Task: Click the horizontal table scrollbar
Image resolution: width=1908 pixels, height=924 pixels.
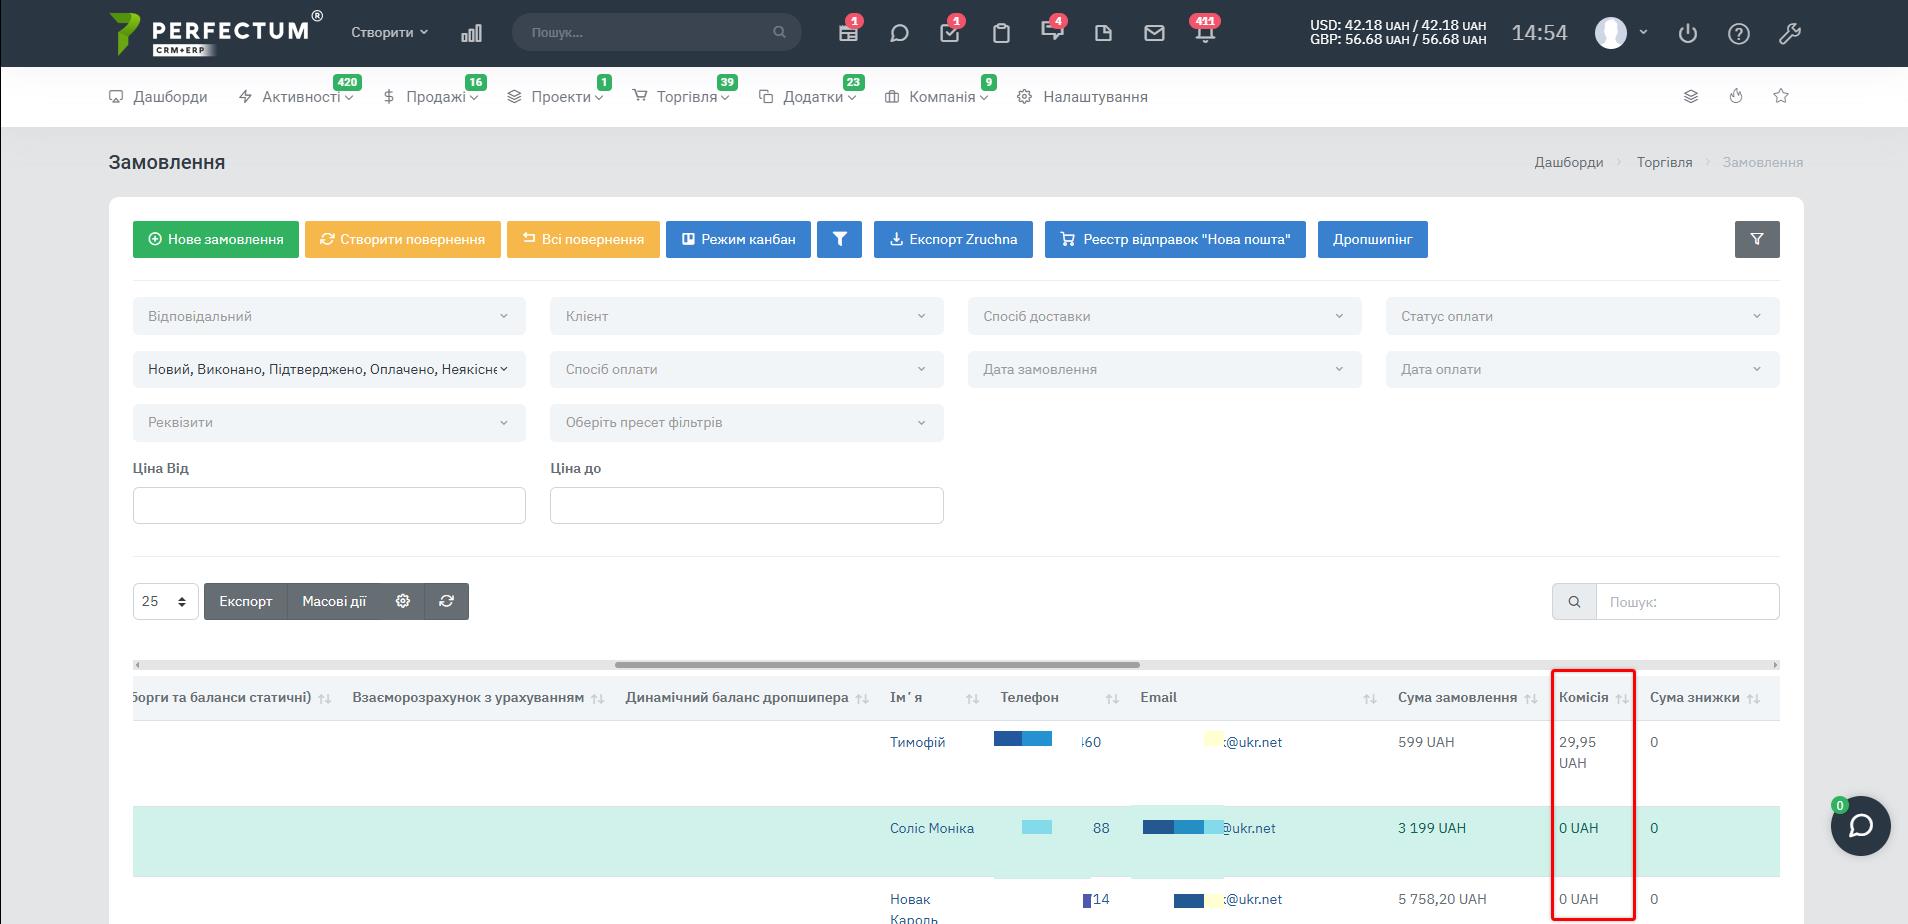Action: tap(877, 664)
